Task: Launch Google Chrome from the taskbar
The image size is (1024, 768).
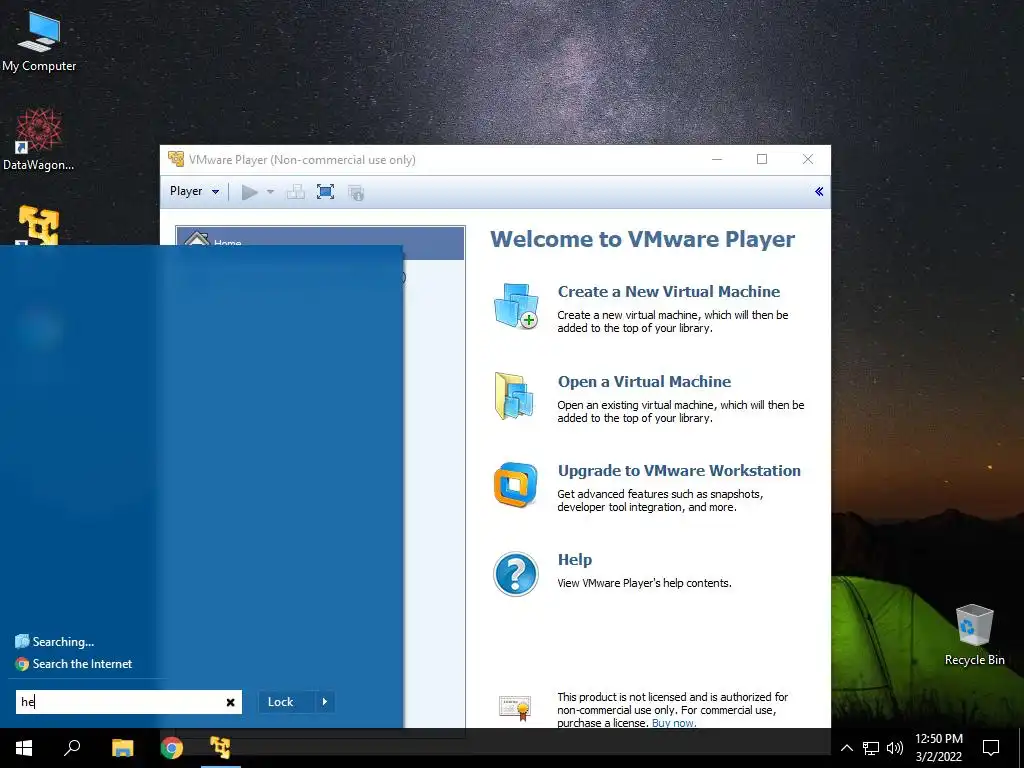Action: click(172, 748)
